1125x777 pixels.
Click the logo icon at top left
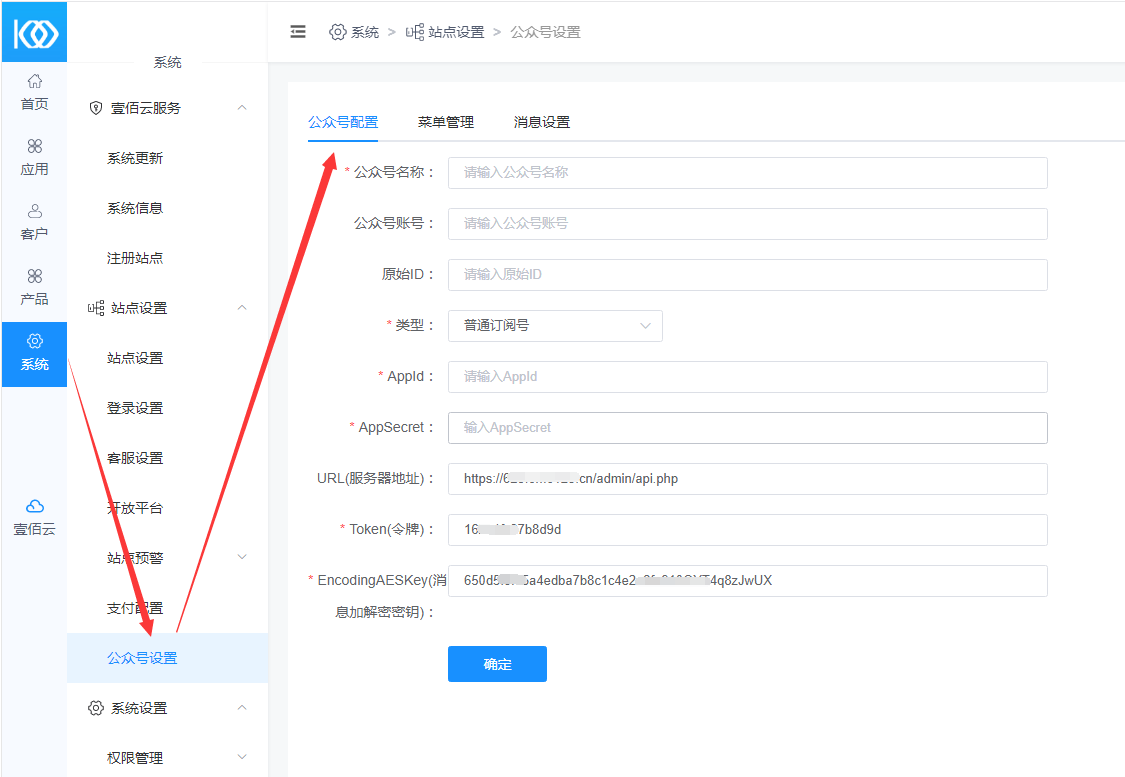(34, 32)
